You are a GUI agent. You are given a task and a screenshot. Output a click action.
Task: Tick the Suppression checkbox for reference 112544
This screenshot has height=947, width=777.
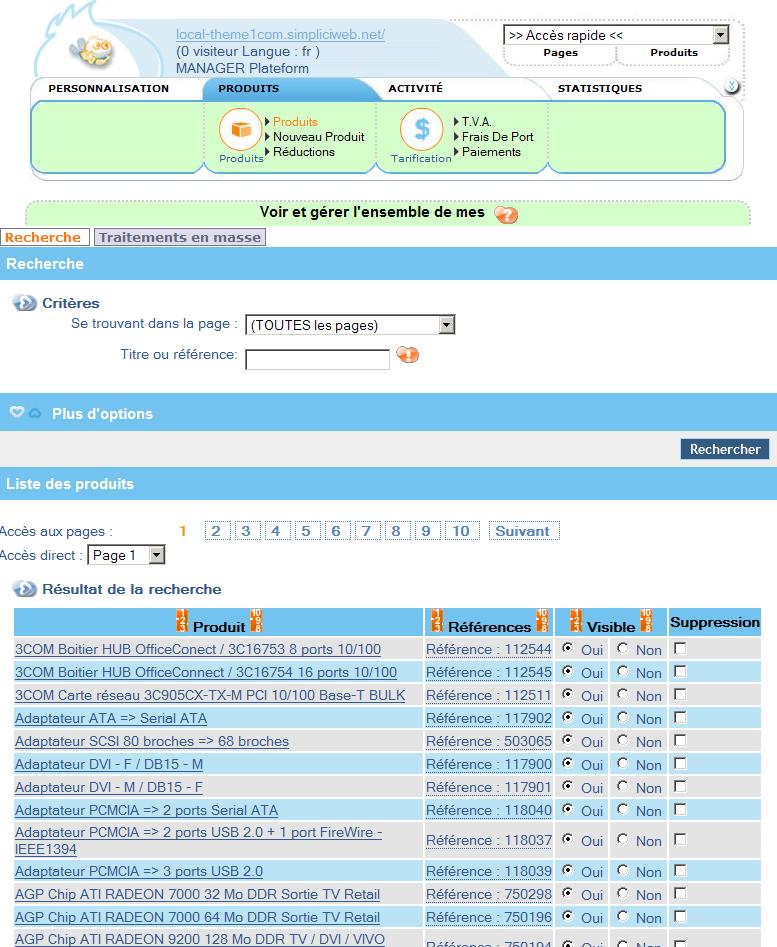coord(680,648)
